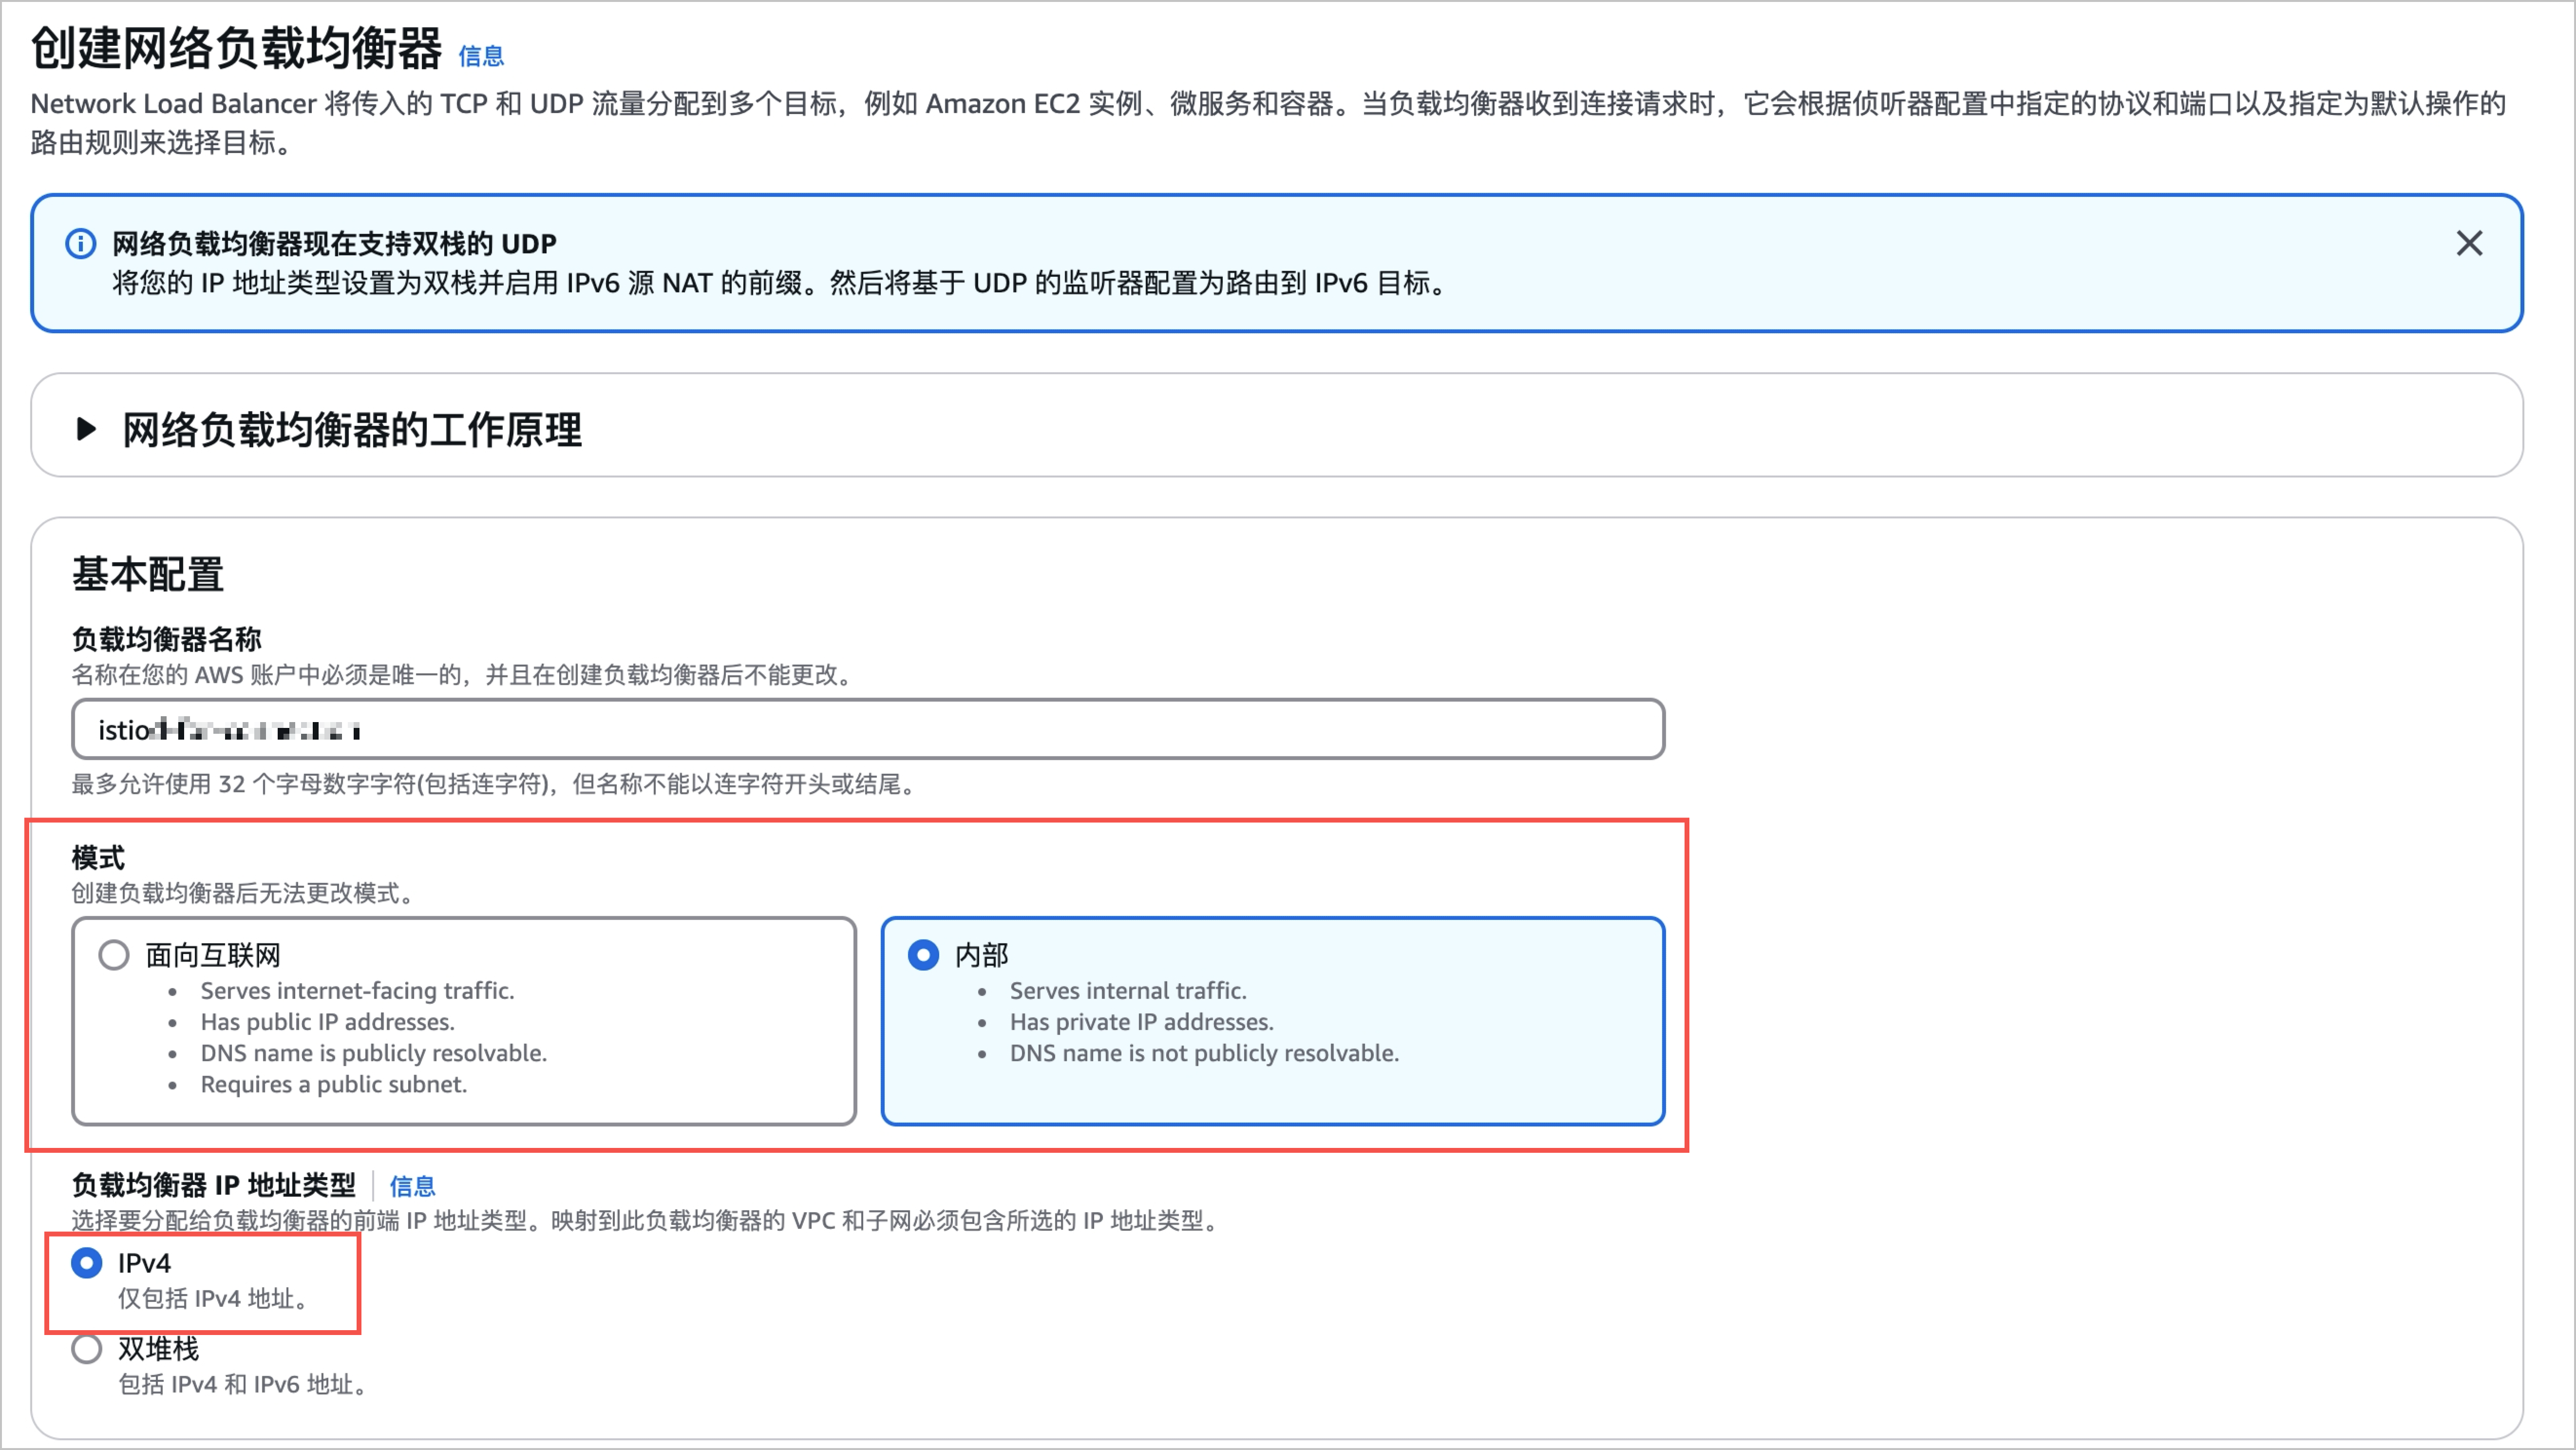Click 'DNS name is not publicly resolvable' text
Viewport: 2576px width, 1450px height.
pos(1203,1053)
